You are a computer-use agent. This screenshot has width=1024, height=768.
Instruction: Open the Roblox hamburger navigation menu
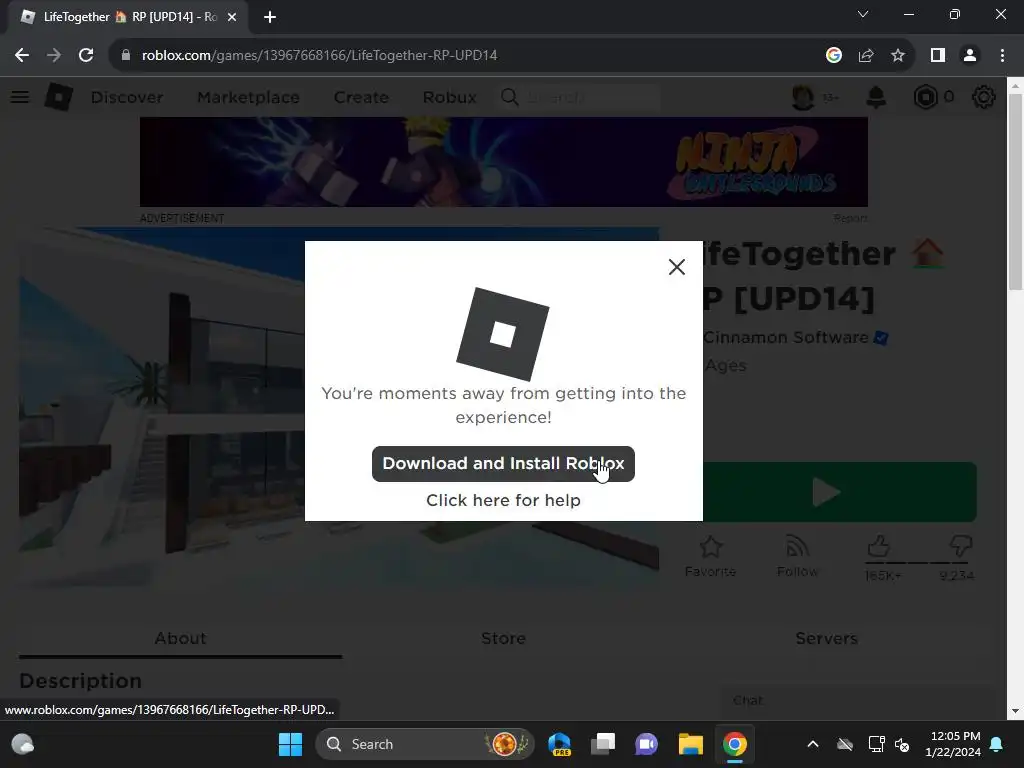pyautogui.click(x=20, y=97)
